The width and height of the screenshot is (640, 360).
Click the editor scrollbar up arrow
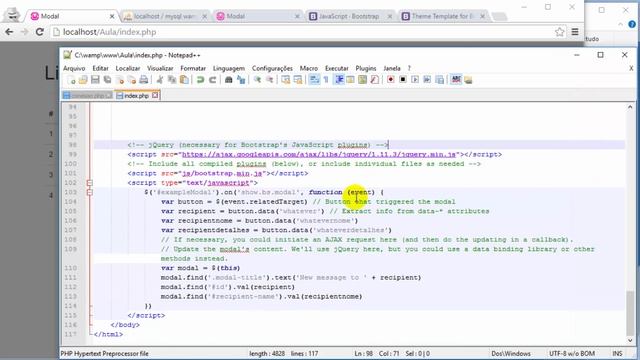[x=630, y=107]
